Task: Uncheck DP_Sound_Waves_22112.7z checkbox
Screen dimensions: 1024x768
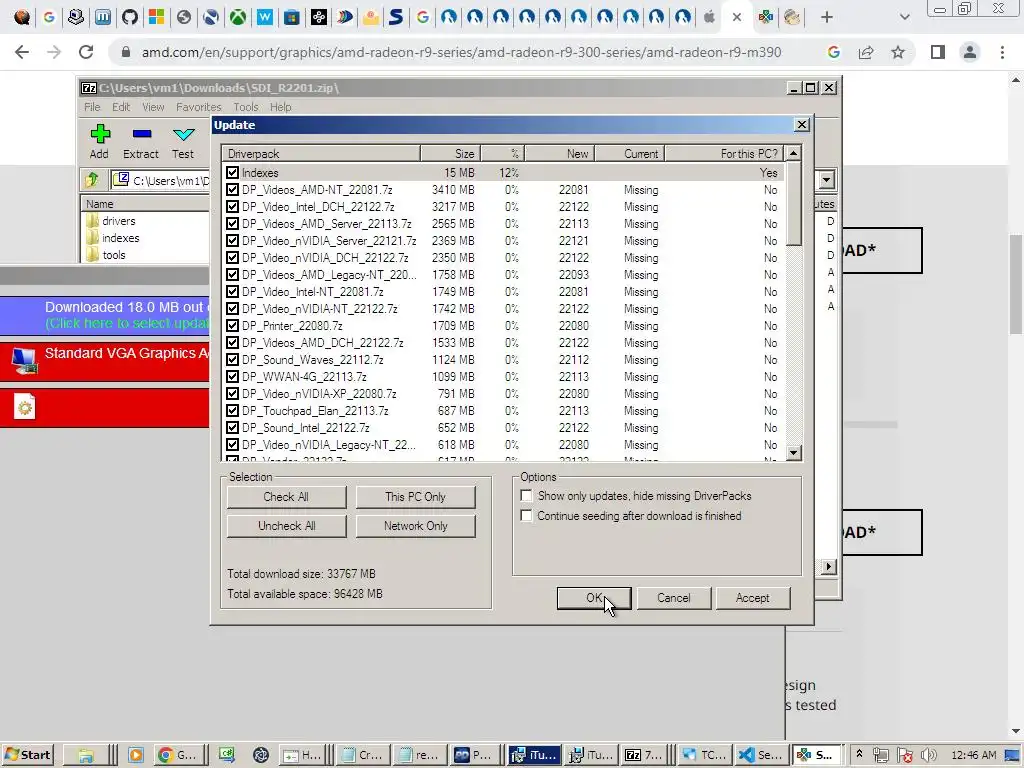Action: [x=232, y=359]
